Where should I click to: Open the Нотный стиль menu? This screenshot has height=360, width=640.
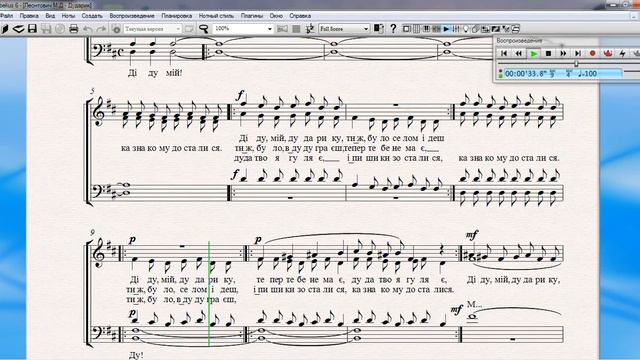click(216, 16)
